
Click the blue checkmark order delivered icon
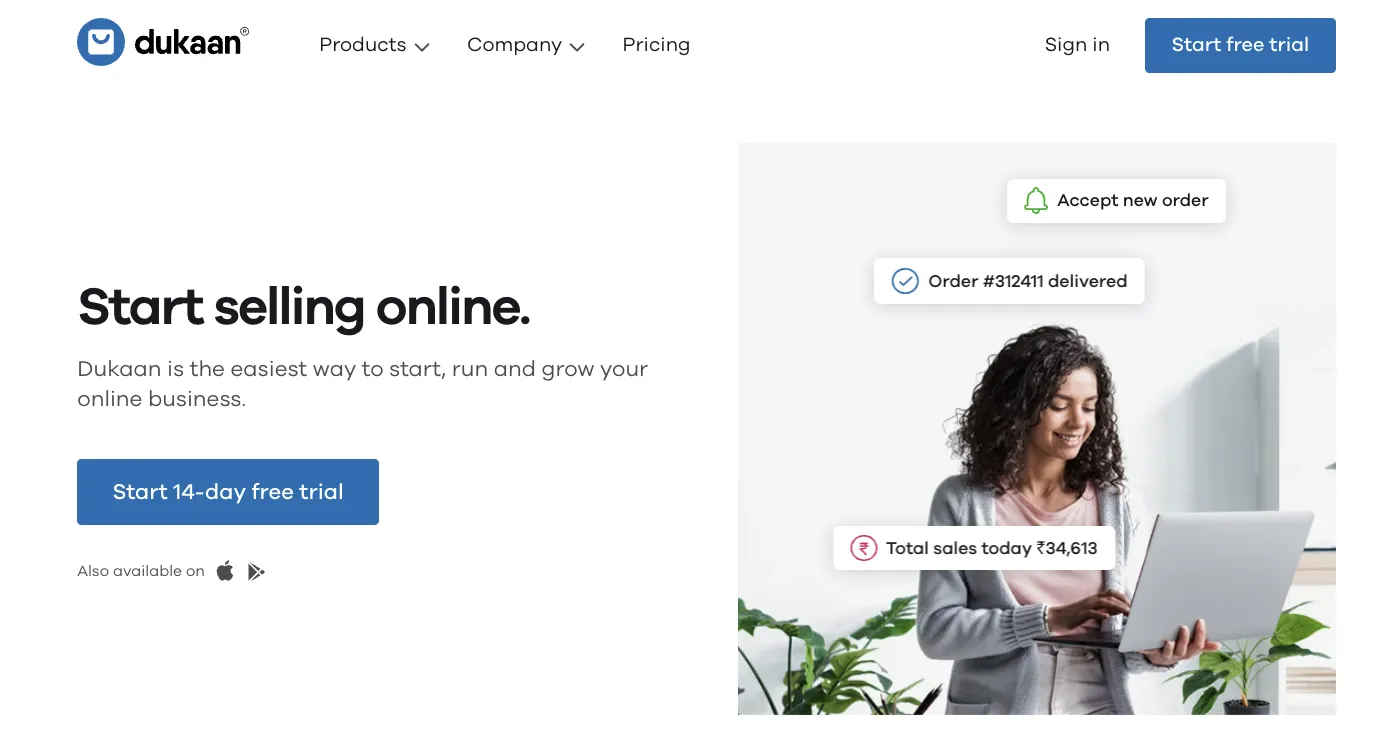coord(905,281)
